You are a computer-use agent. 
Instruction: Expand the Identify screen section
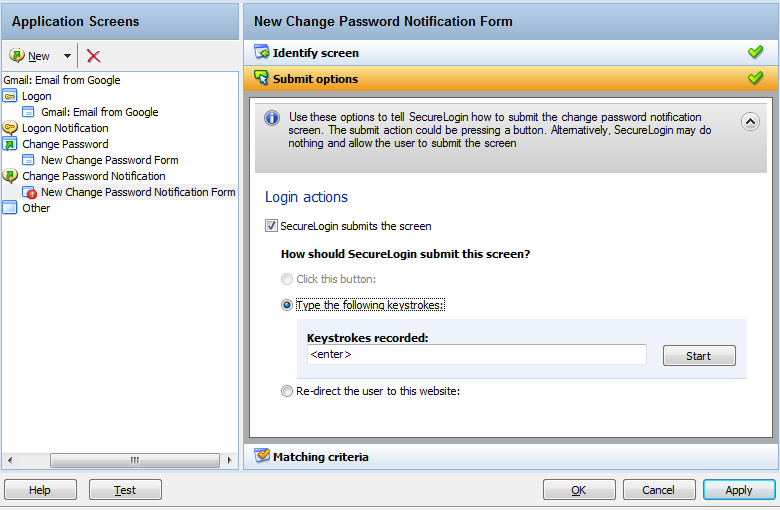[315, 53]
